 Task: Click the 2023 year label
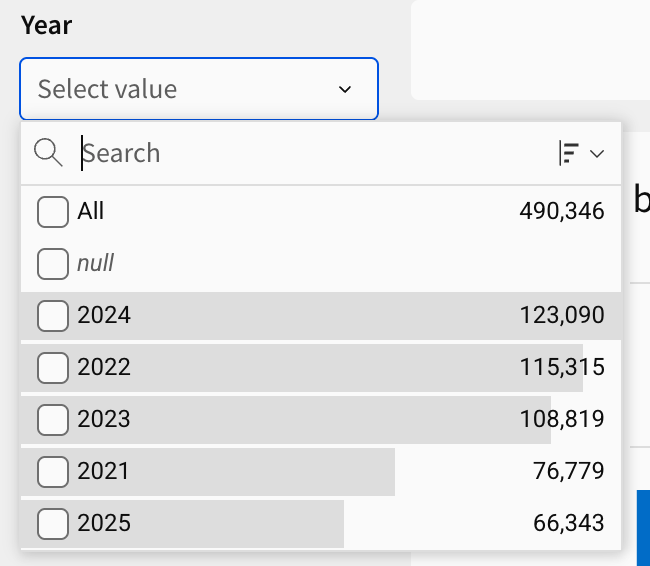coord(104,419)
